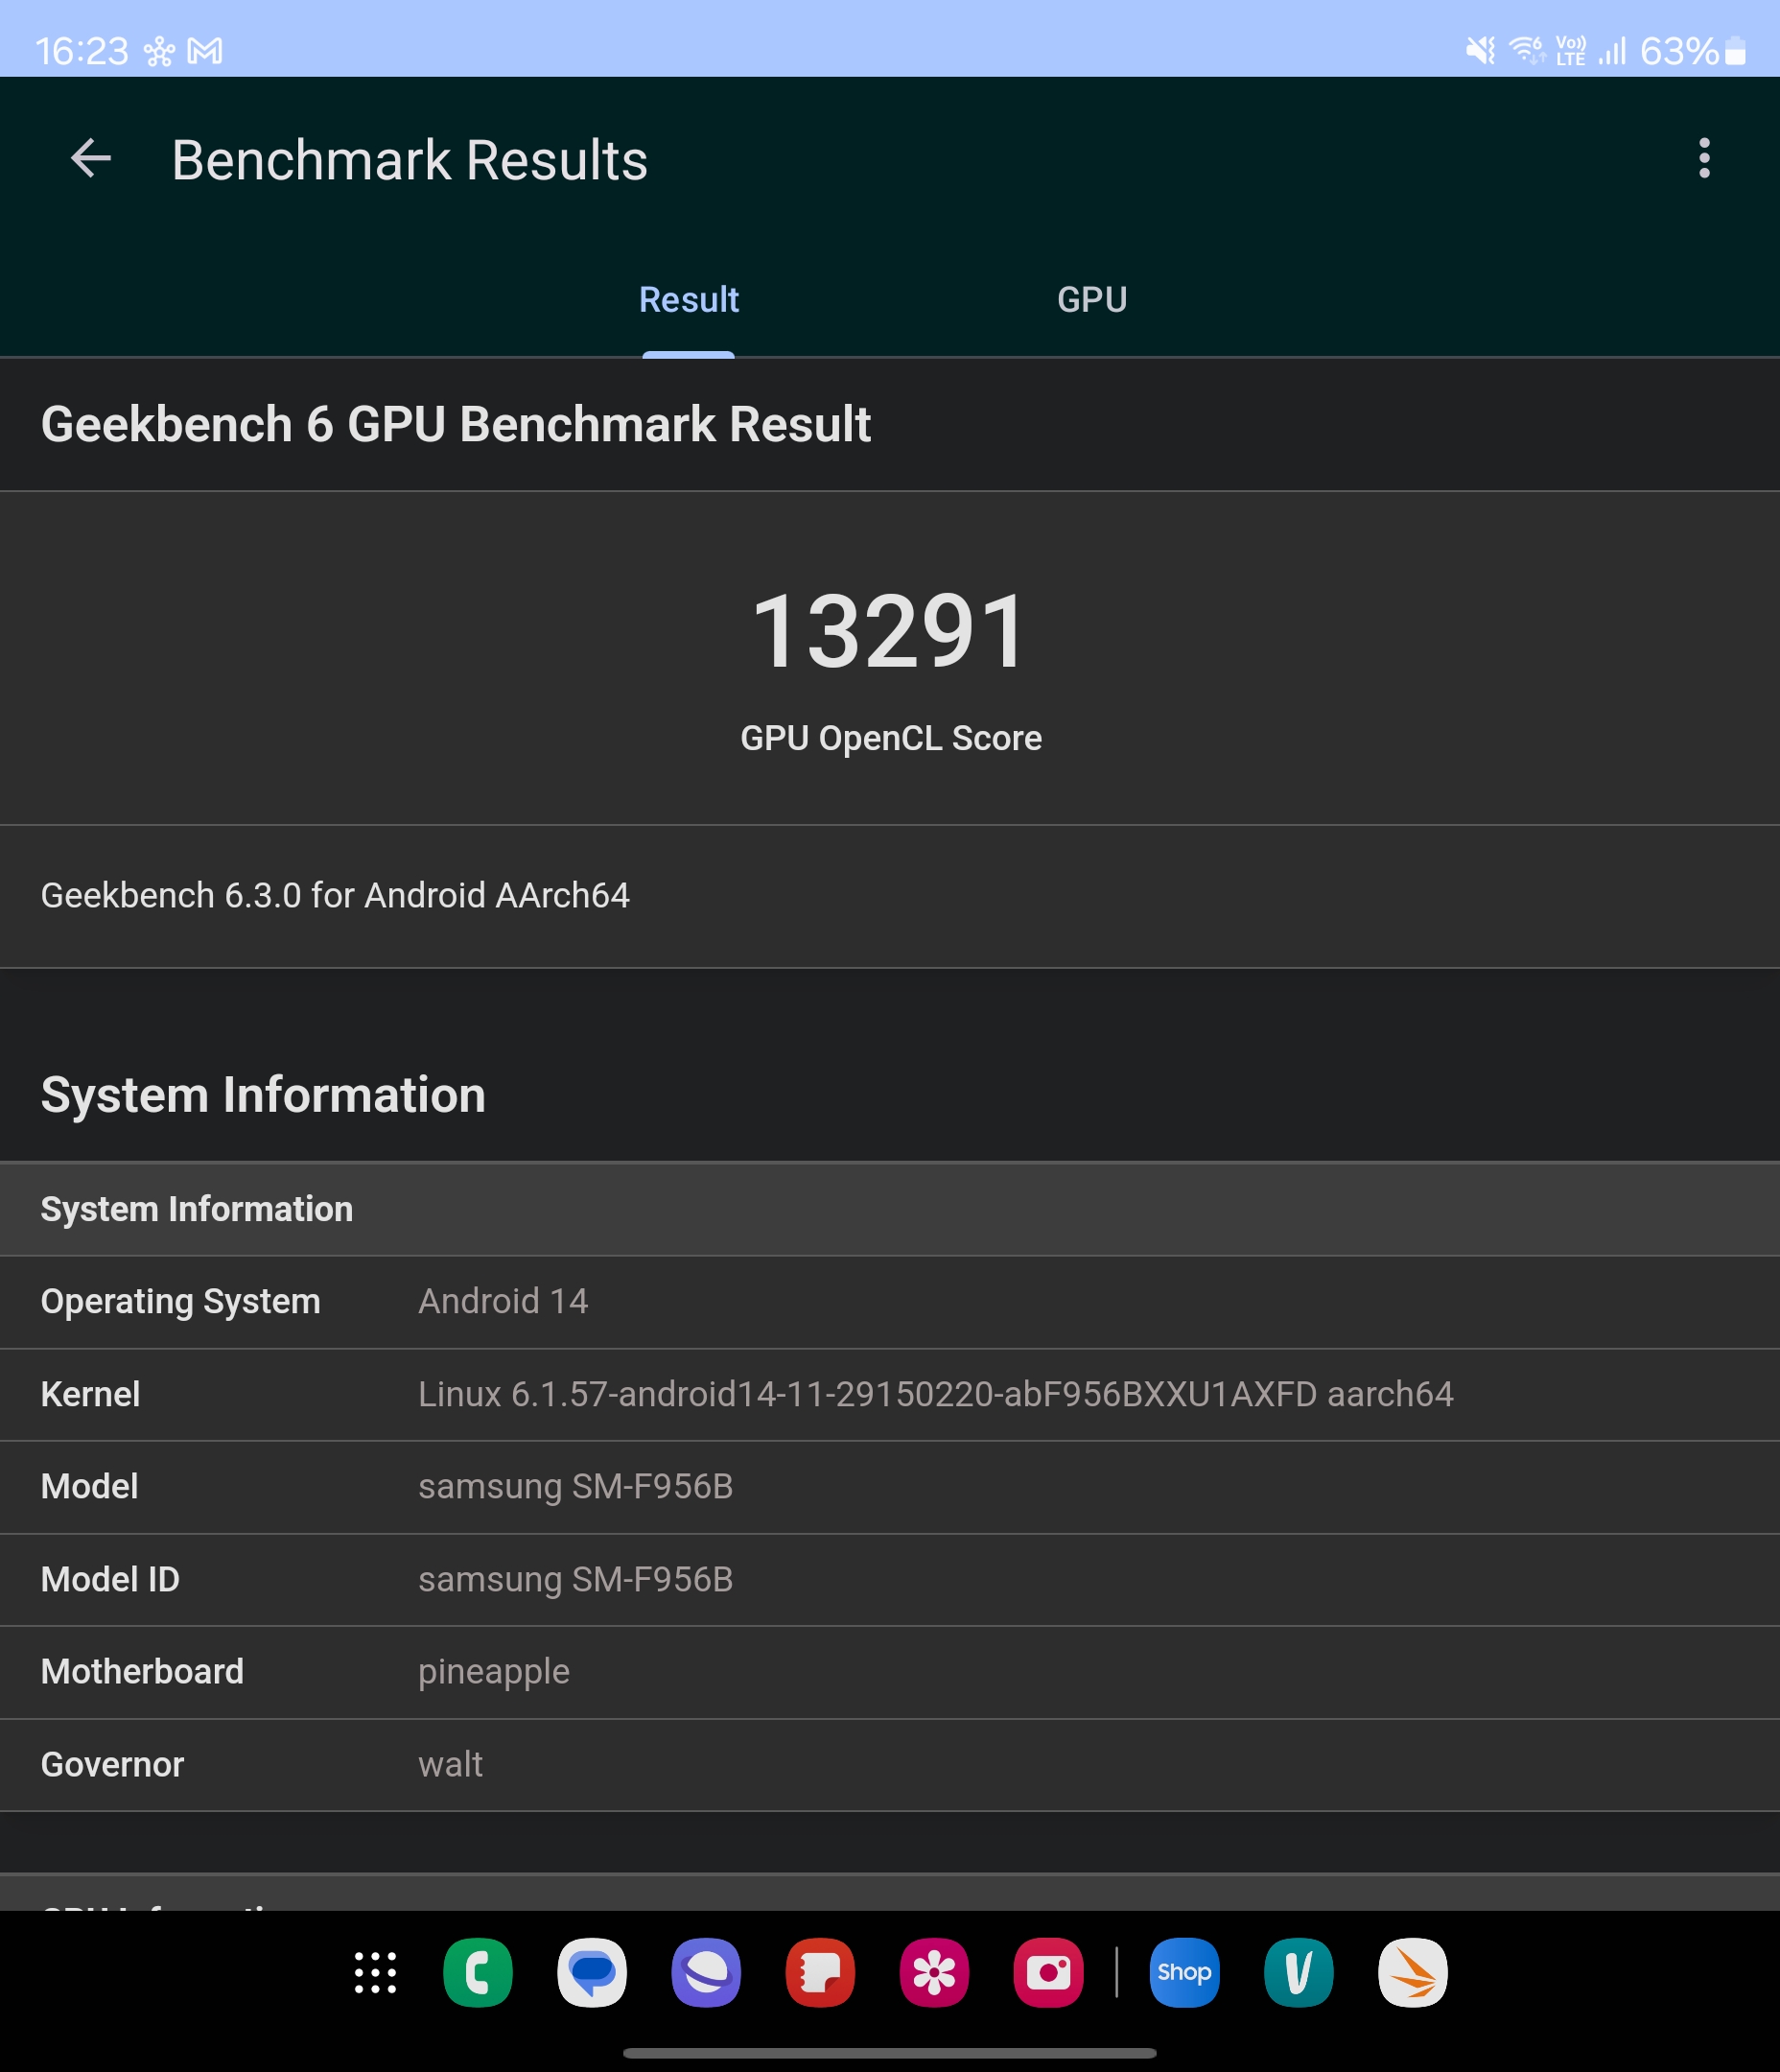Tap the navigation gesture handle bar

click(889, 2053)
